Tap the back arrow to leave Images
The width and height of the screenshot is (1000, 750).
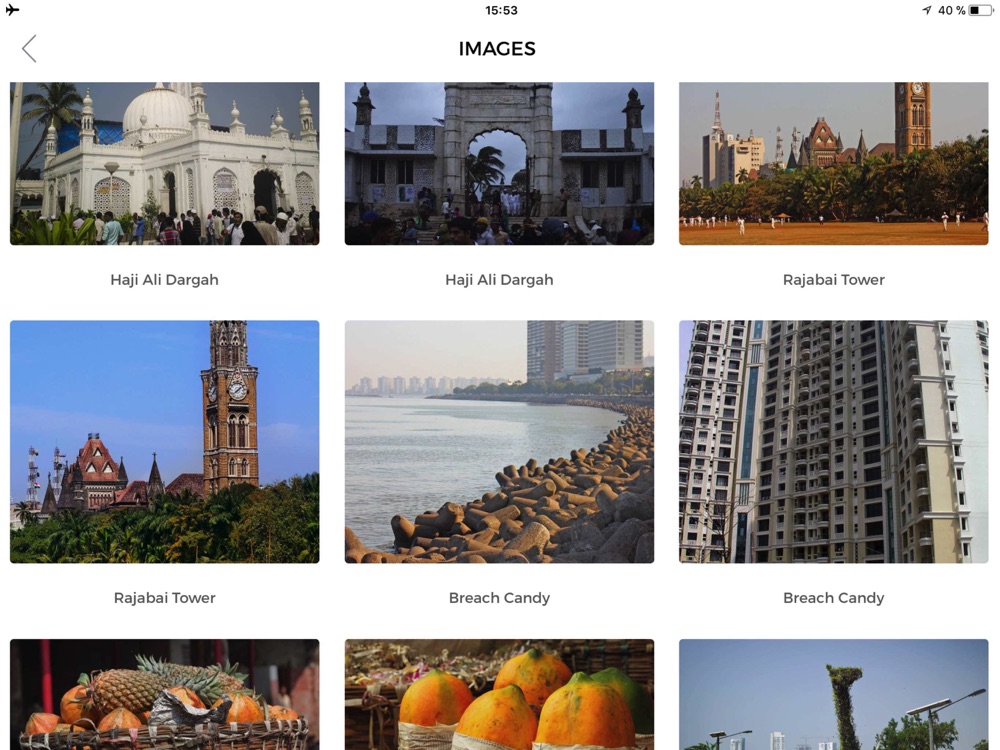29,48
